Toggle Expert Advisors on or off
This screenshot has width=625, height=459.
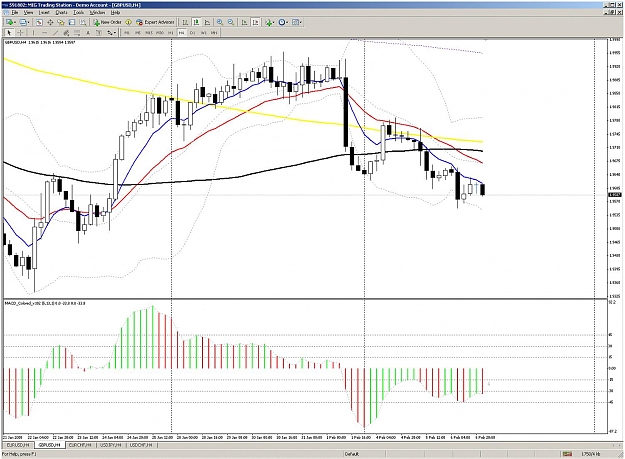pyautogui.click(x=155, y=22)
